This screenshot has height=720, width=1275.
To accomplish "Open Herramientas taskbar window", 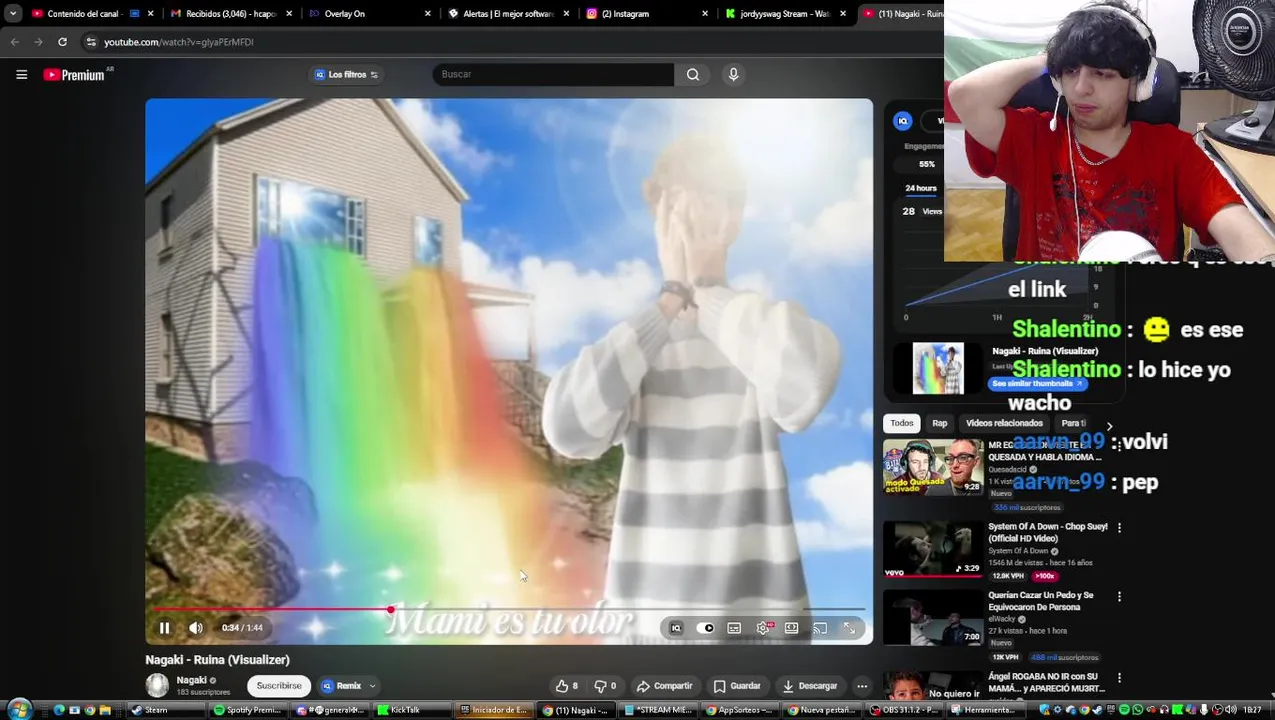I will (985, 710).
